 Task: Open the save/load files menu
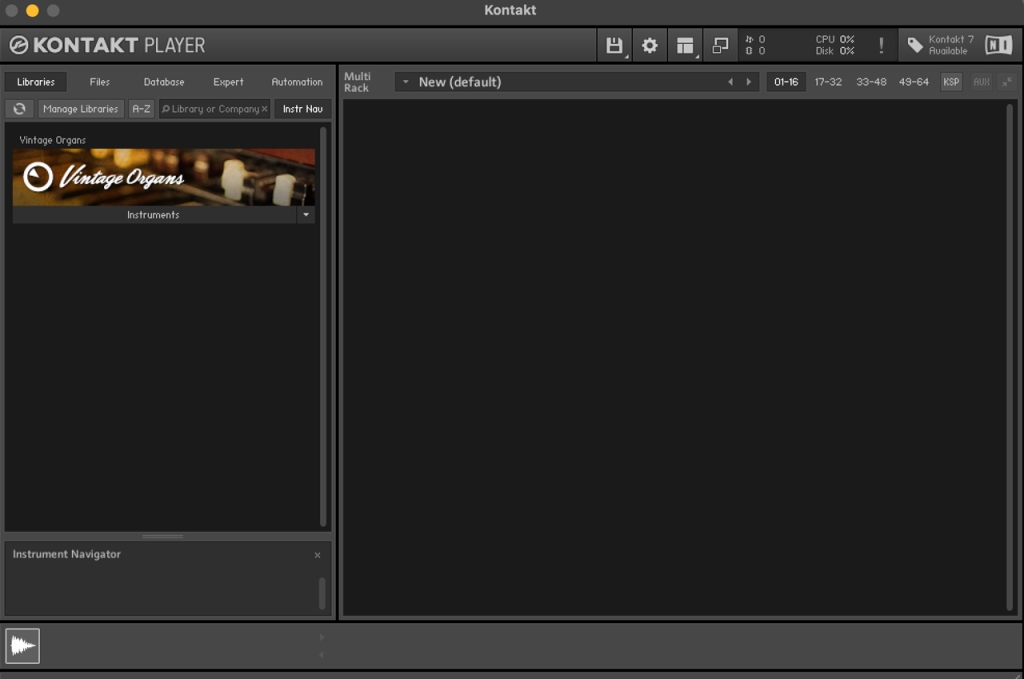tap(614, 45)
